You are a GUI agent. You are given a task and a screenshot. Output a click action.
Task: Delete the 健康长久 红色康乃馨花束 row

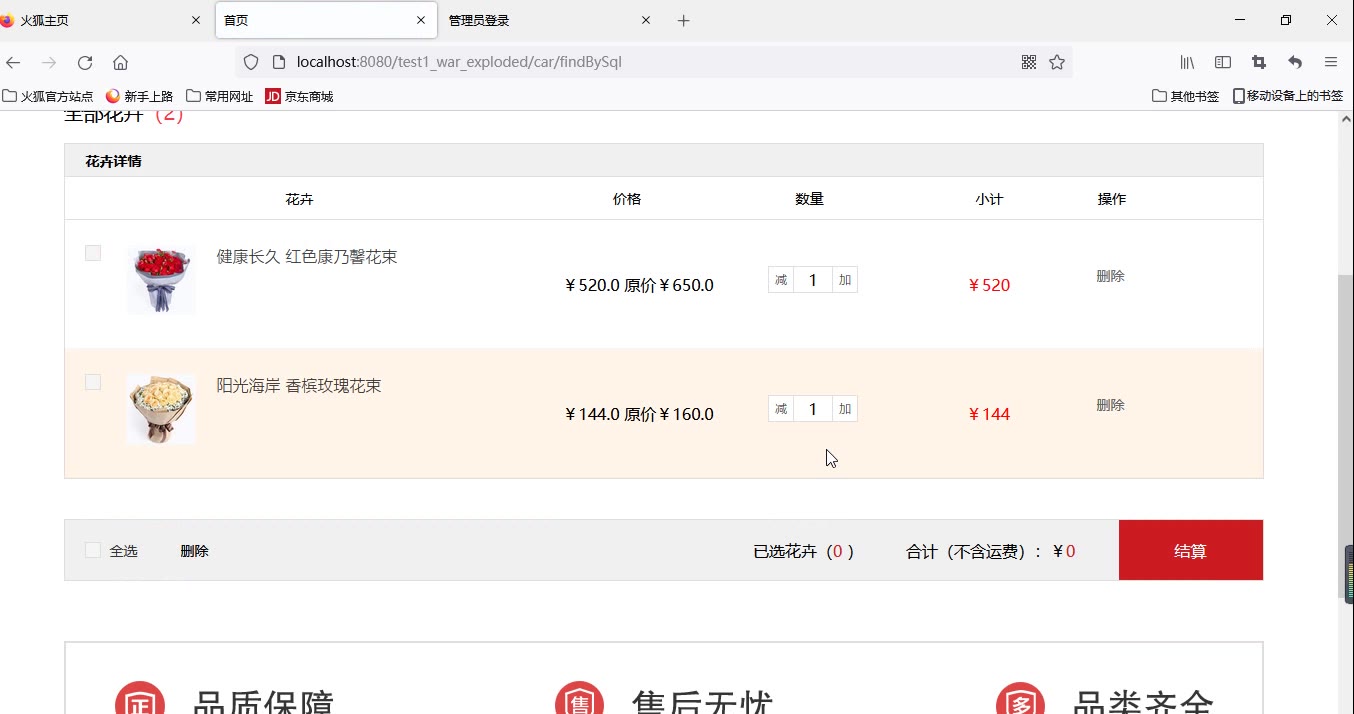(x=1110, y=276)
